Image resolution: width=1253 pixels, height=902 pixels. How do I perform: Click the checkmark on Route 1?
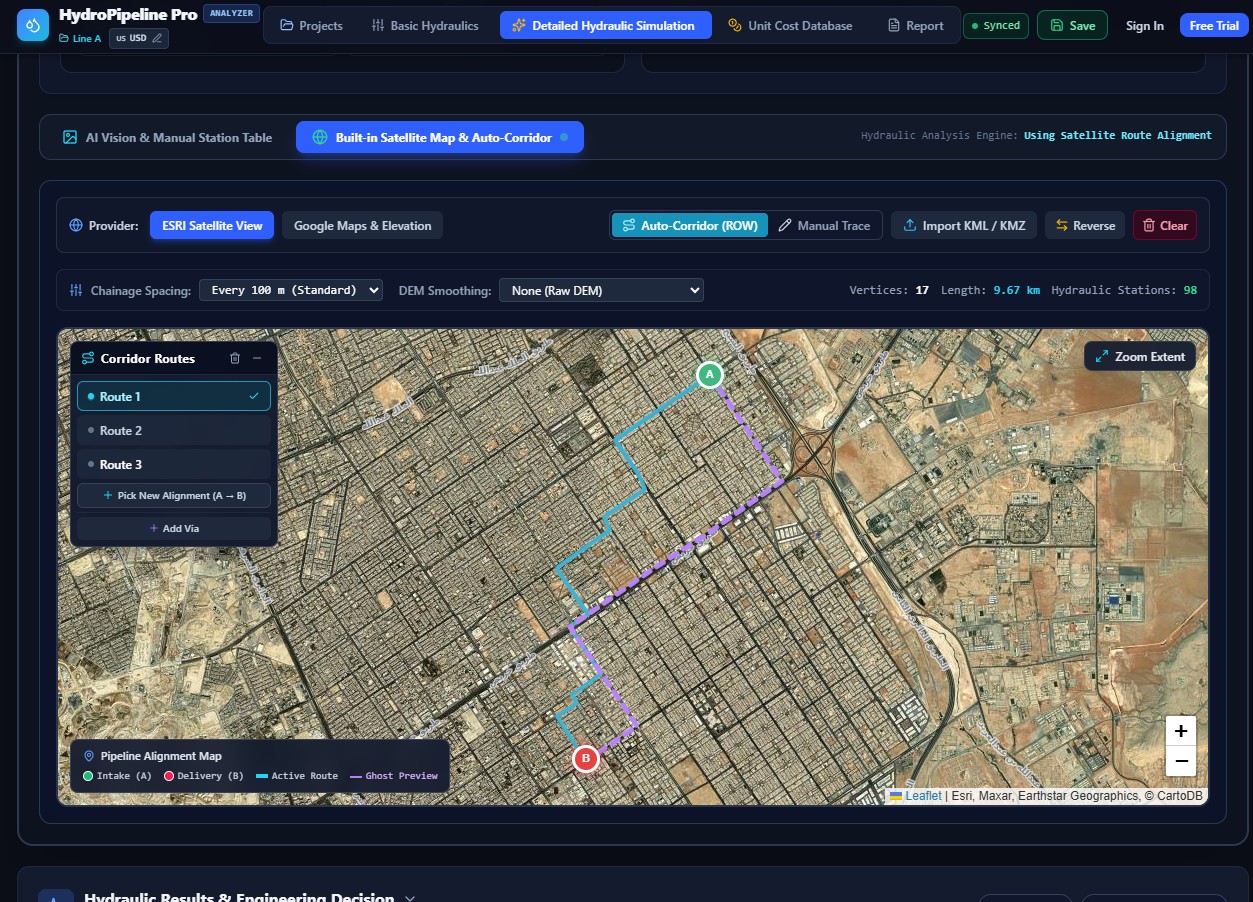[254, 397]
